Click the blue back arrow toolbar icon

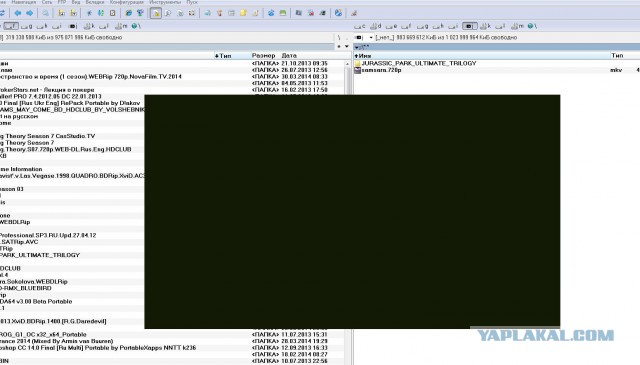(18, 13)
